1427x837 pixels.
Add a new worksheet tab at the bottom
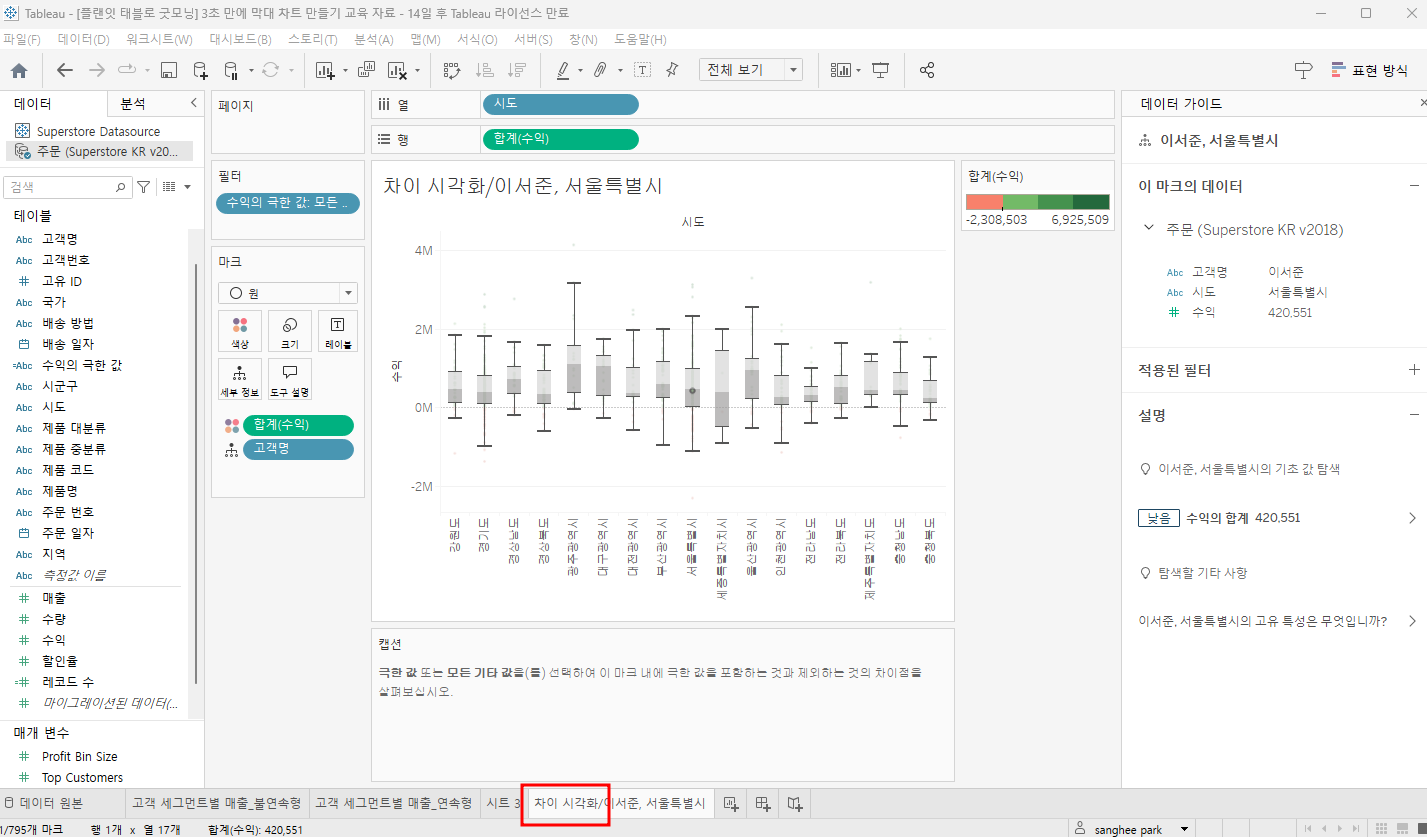[x=731, y=803]
